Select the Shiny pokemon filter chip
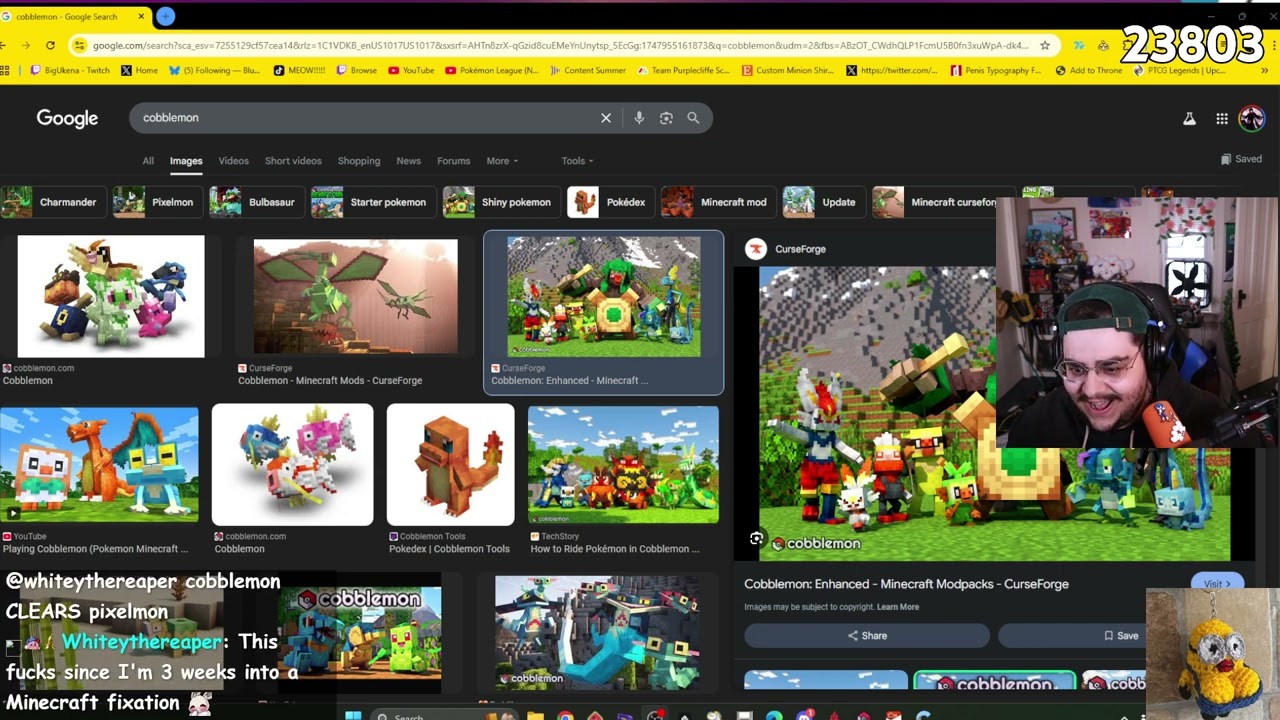The image size is (1280, 720). click(x=500, y=202)
